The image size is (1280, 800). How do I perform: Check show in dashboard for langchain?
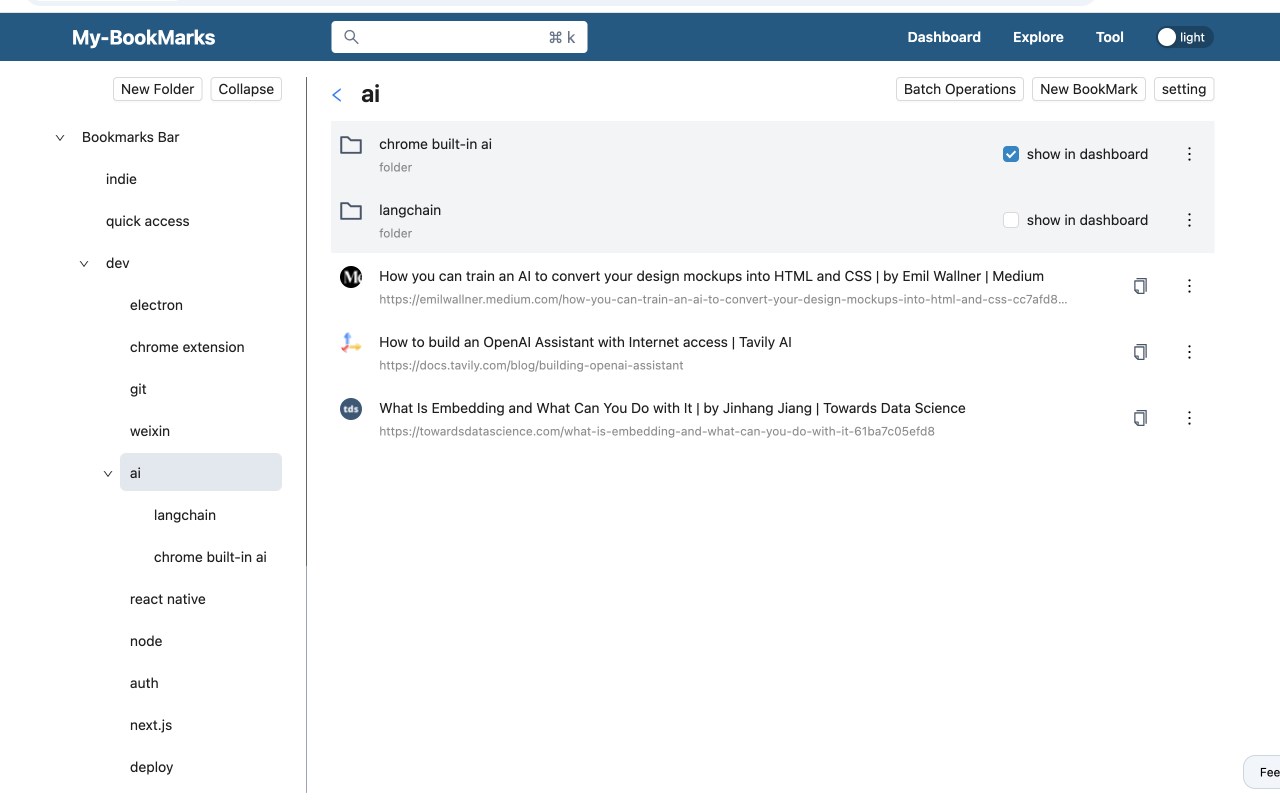tap(1011, 220)
